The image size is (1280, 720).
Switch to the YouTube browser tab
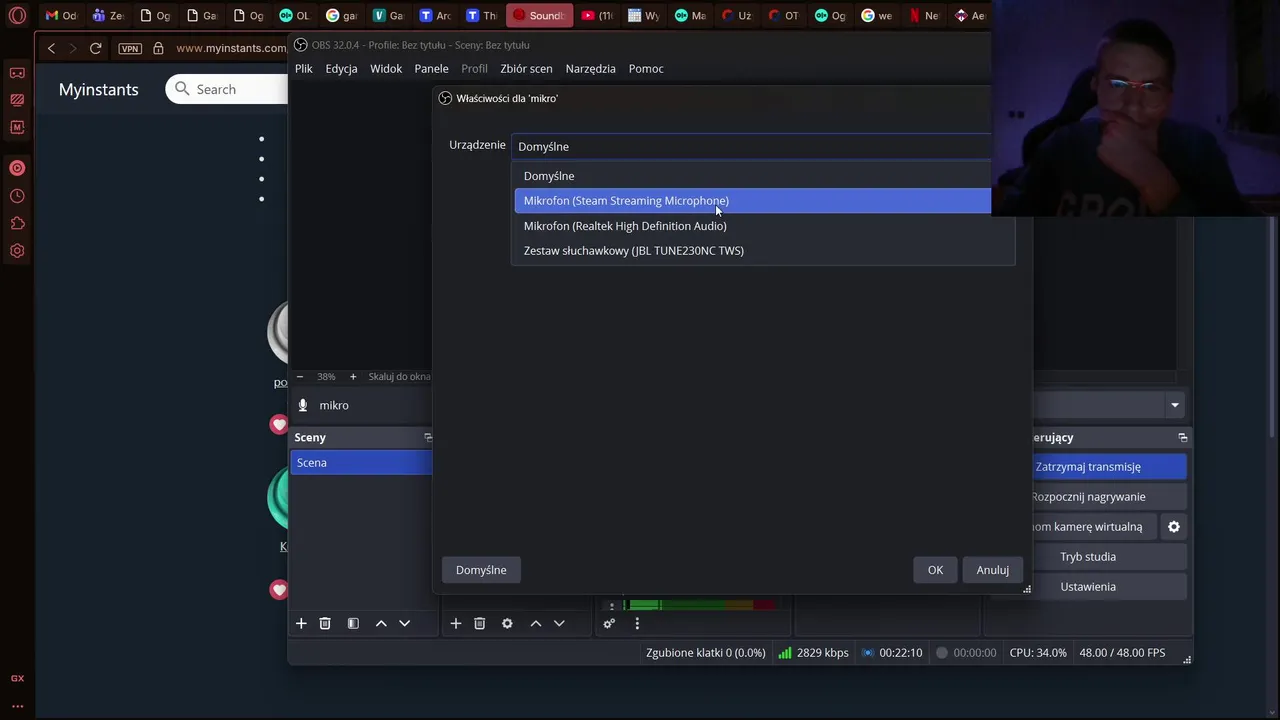pos(597,15)
